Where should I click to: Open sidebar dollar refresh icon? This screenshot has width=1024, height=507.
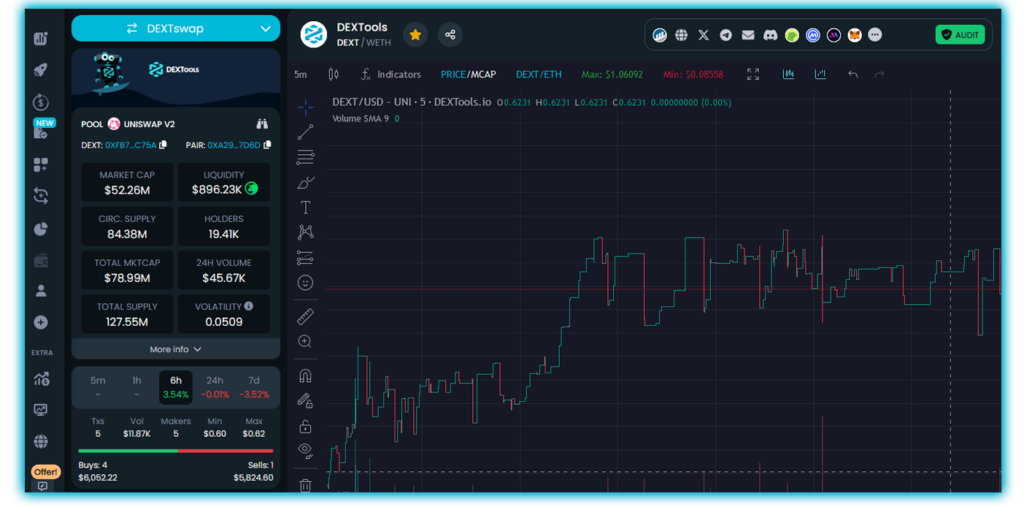click(40, 102)
